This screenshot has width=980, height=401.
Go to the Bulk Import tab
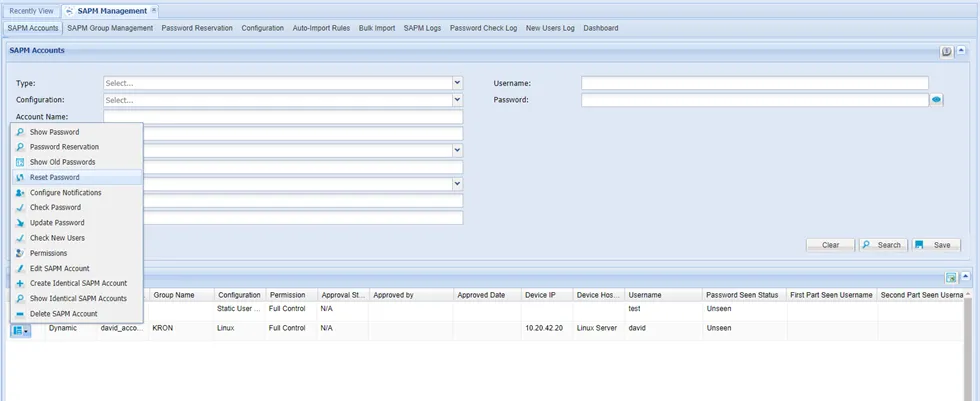377,28
